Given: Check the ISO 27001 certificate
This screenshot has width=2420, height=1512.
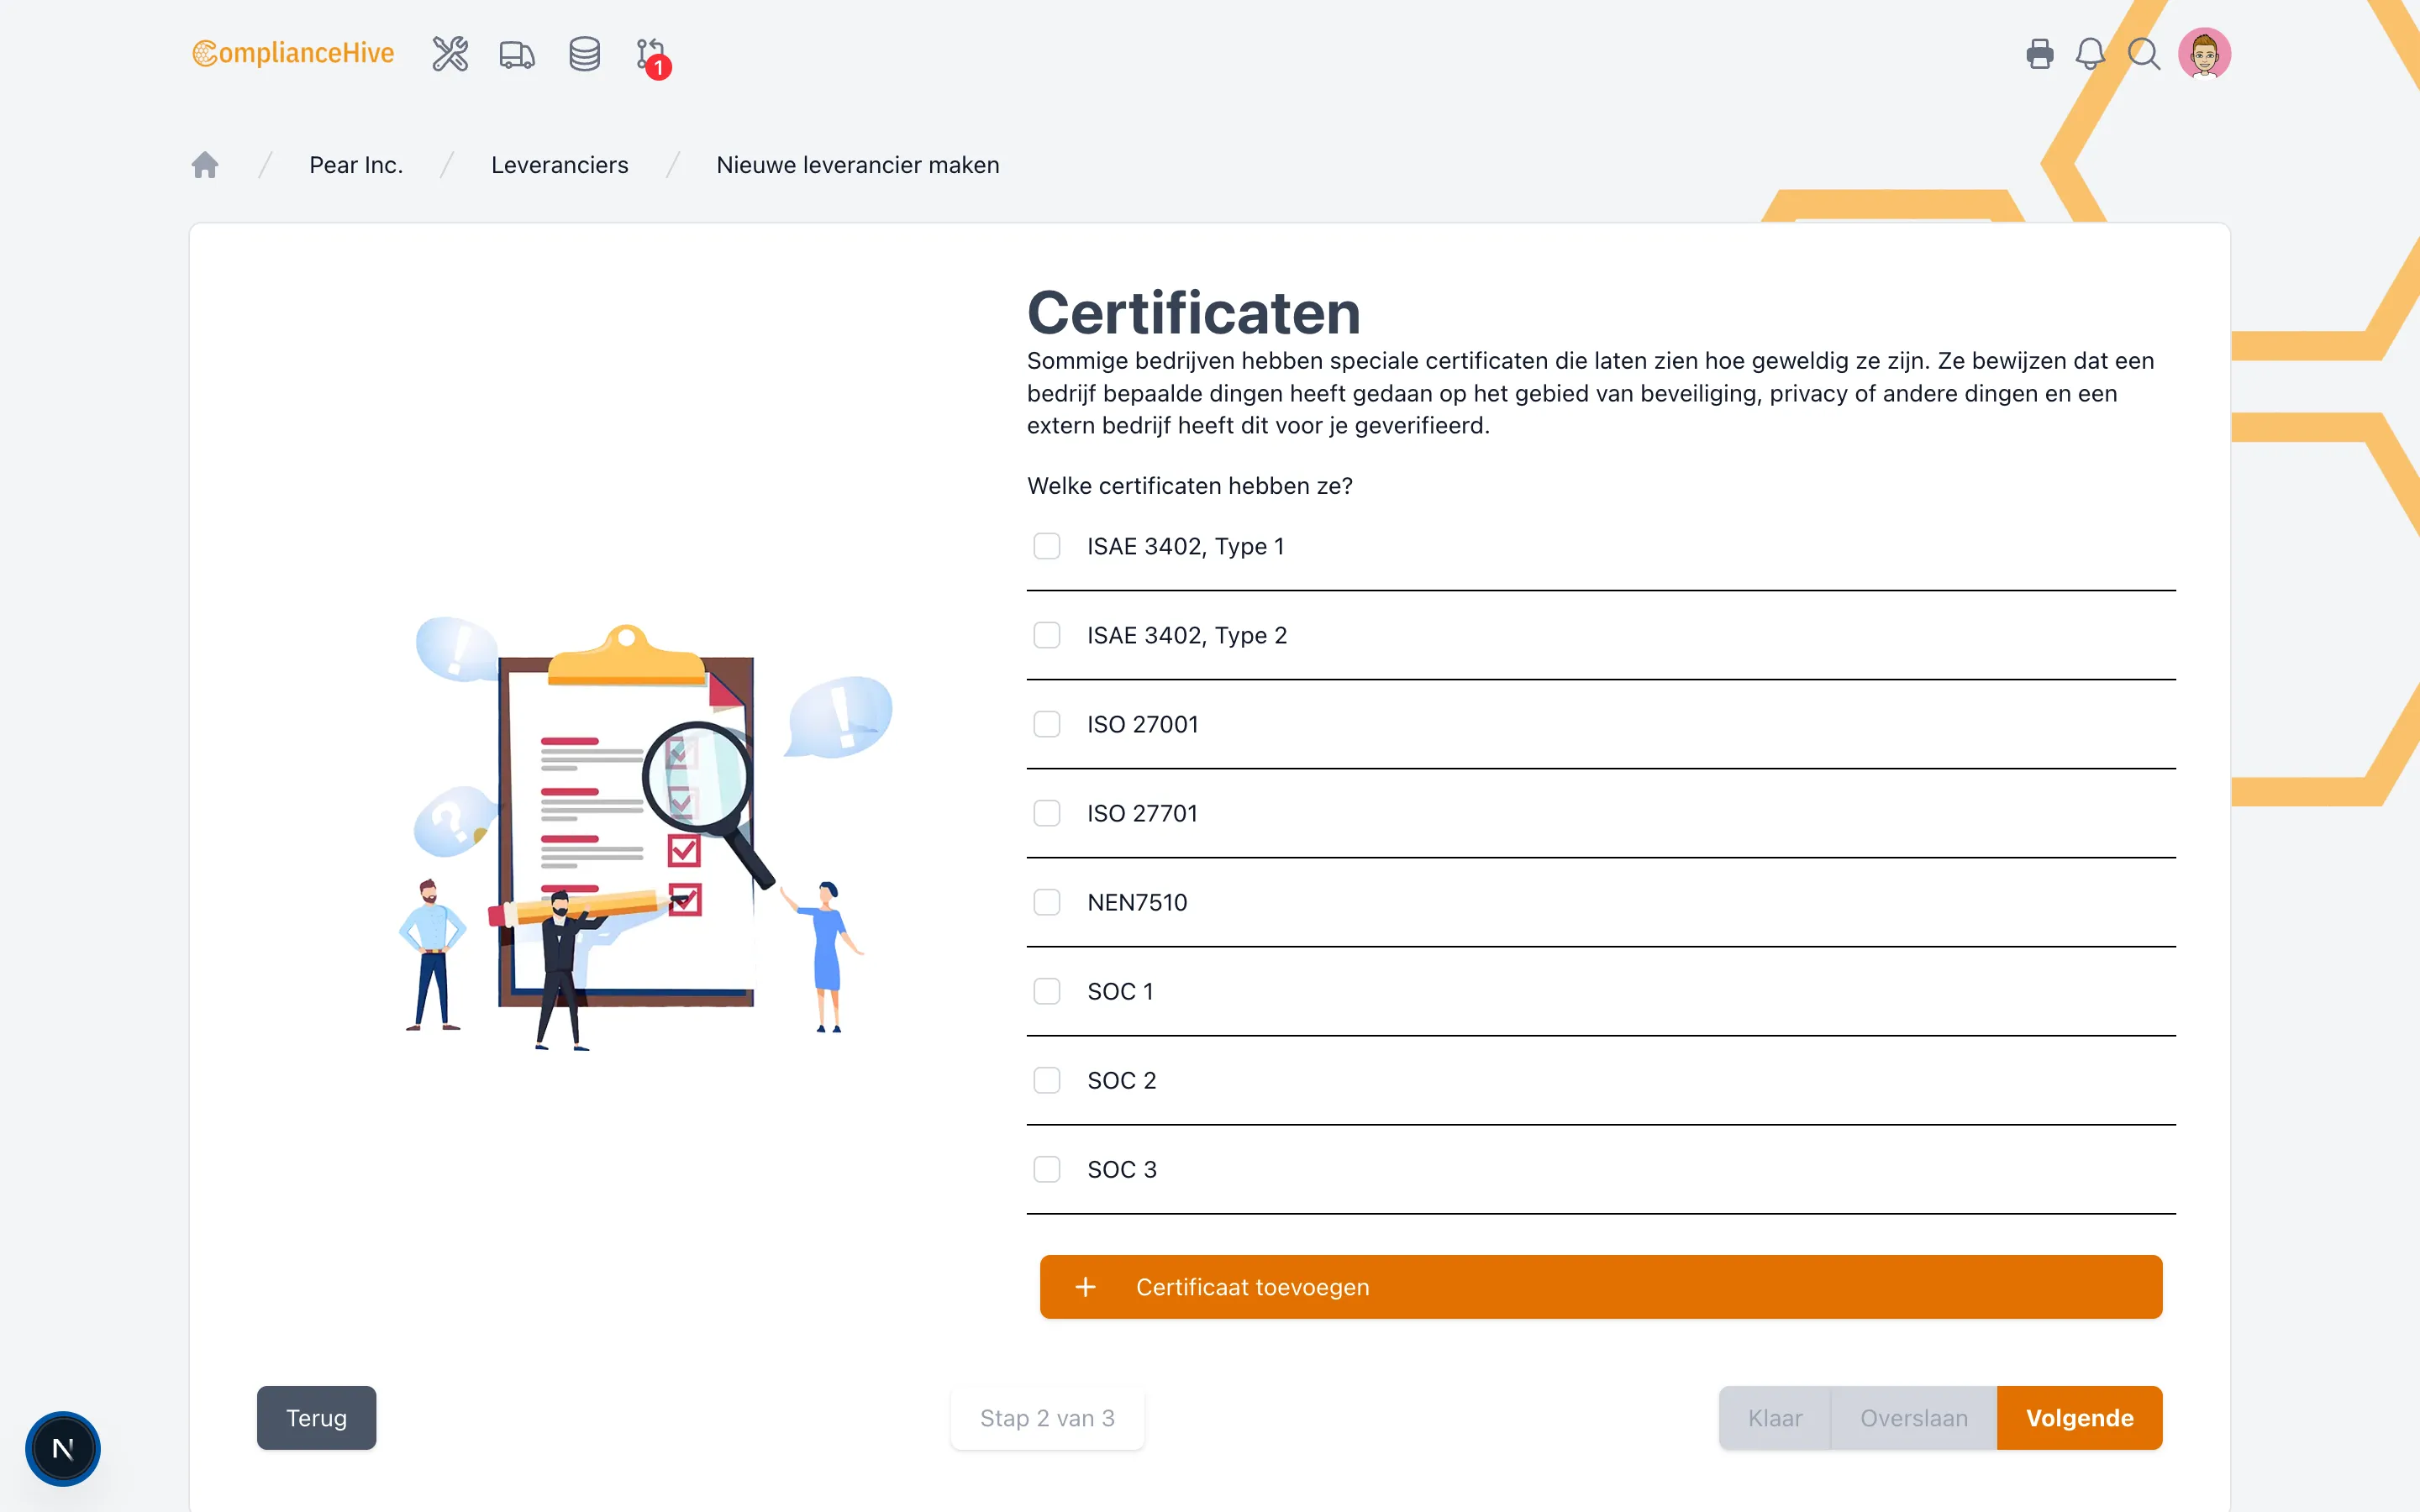Looking at the screenshot, I should pyautogui.click(x=1046, y=723).
